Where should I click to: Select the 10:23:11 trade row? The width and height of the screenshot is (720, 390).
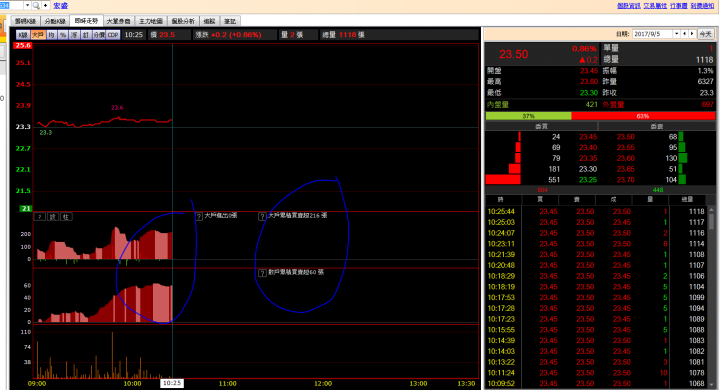coord(596,243)
